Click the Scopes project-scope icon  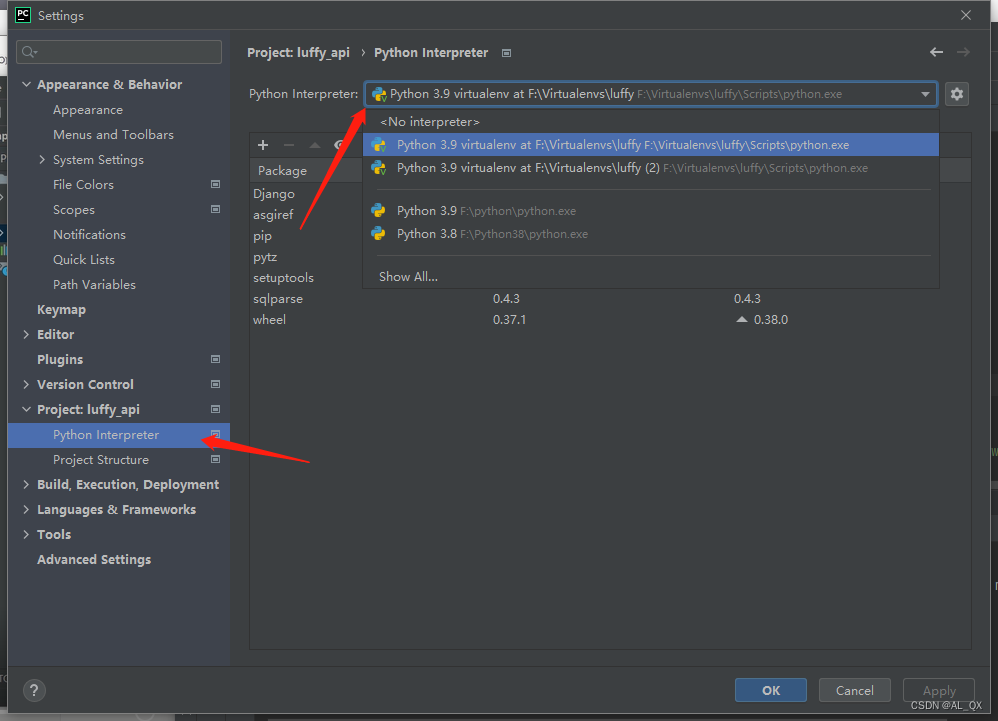[x=216, y=209]
